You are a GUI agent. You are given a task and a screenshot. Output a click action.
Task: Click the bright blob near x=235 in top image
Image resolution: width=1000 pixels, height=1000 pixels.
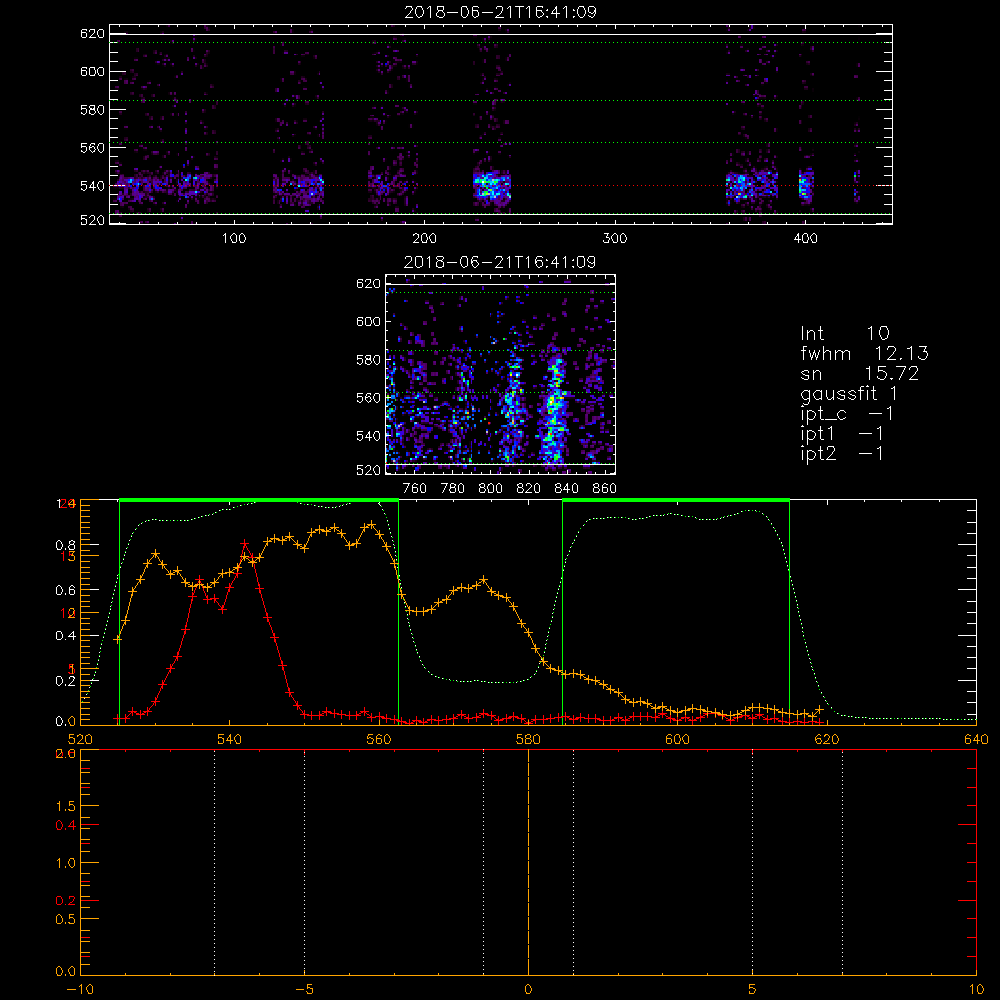(x=492, y=186)
